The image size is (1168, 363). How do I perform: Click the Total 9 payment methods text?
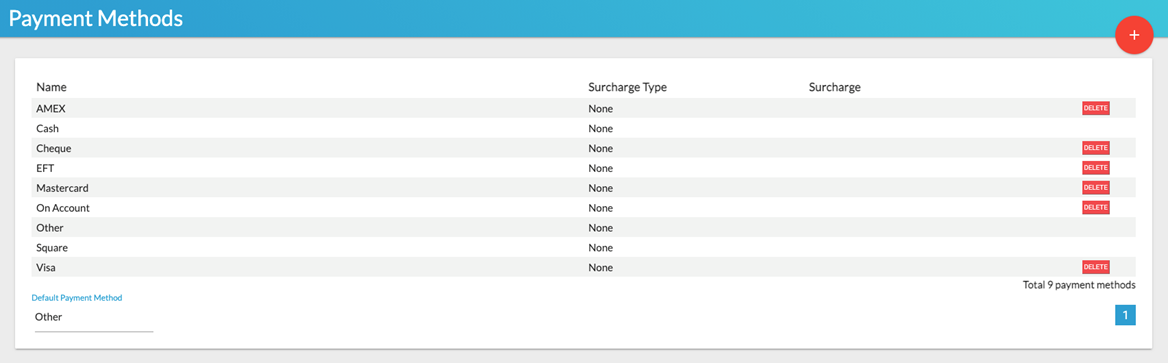(x=1079, y=285)
